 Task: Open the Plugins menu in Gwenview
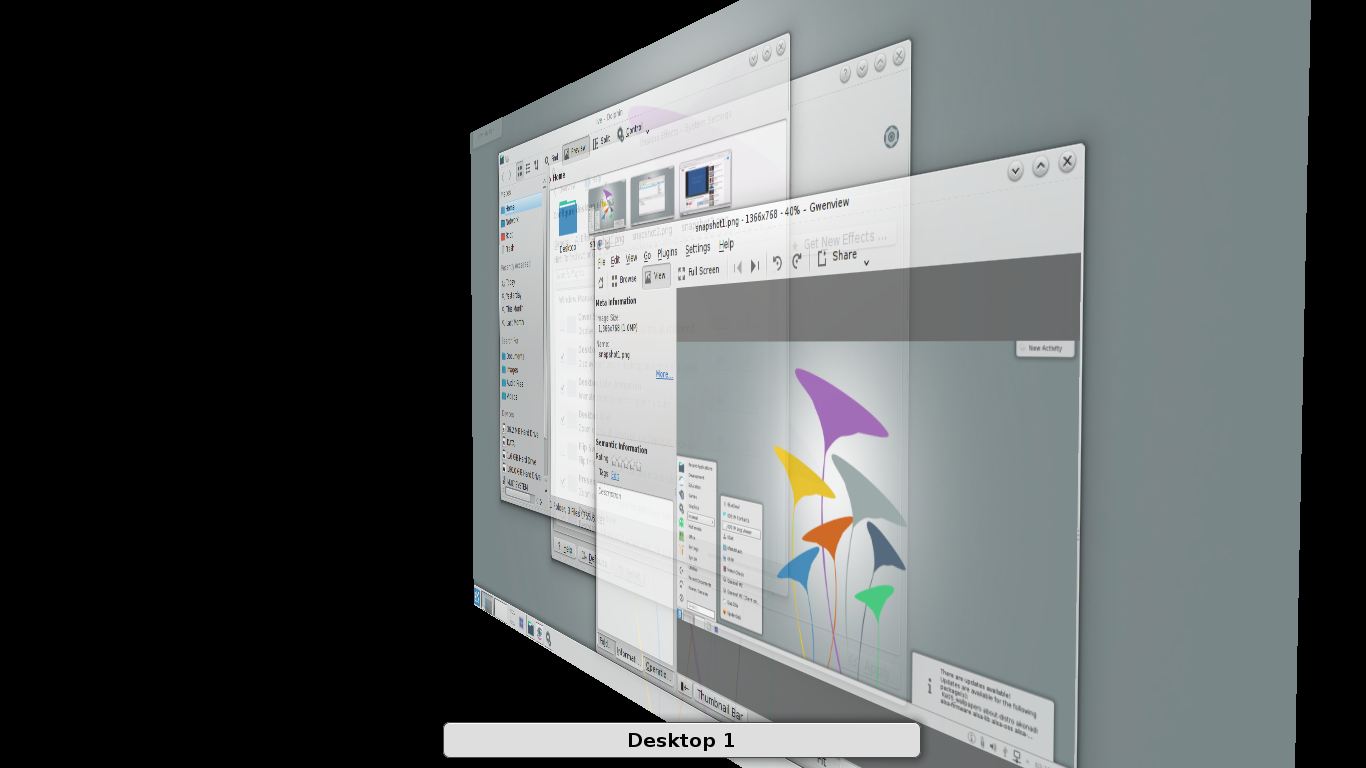click(x=667, y=253)
